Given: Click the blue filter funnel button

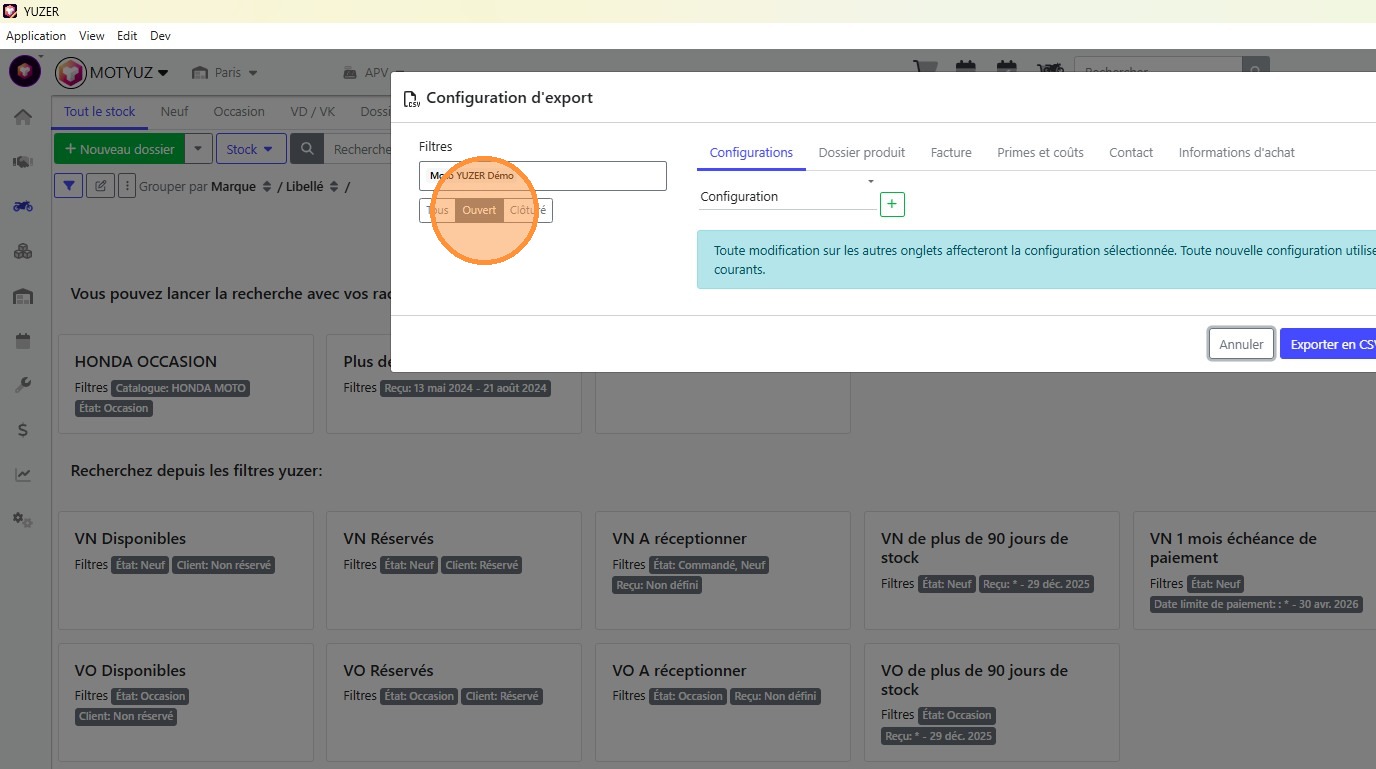Looking at the screenshot, I should (x=68, y=185).
